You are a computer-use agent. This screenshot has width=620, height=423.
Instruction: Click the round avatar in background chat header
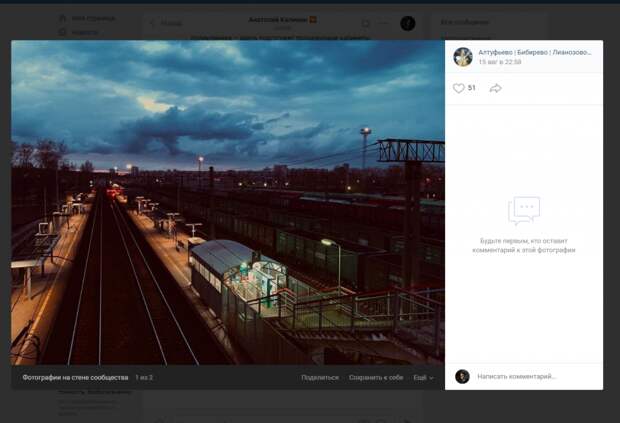[408, 24]
